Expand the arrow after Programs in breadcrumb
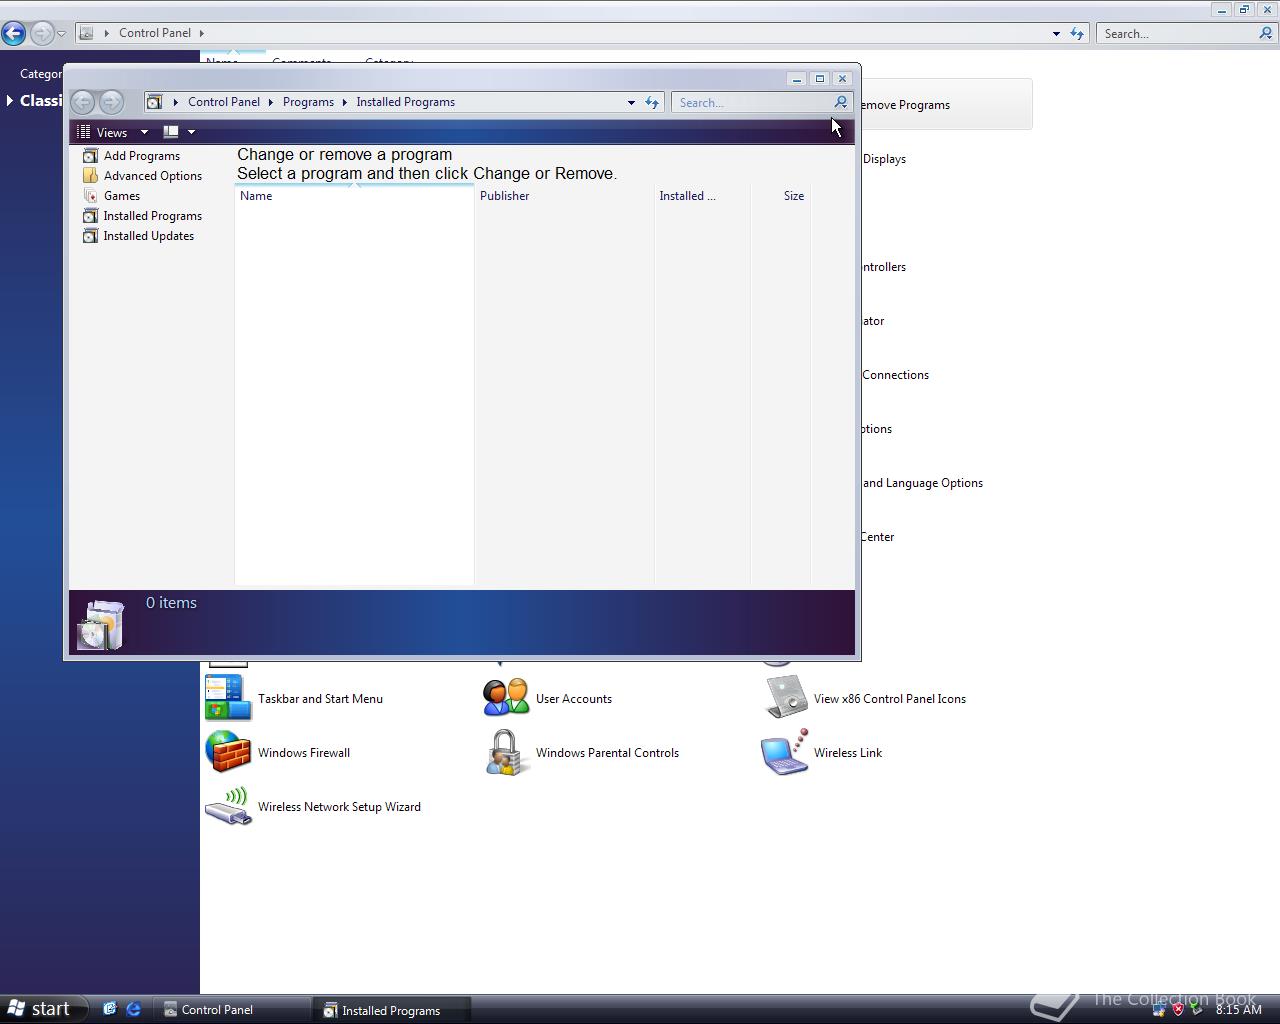The width and height of the screenshot is (1280, 1024). coord(346,102)
